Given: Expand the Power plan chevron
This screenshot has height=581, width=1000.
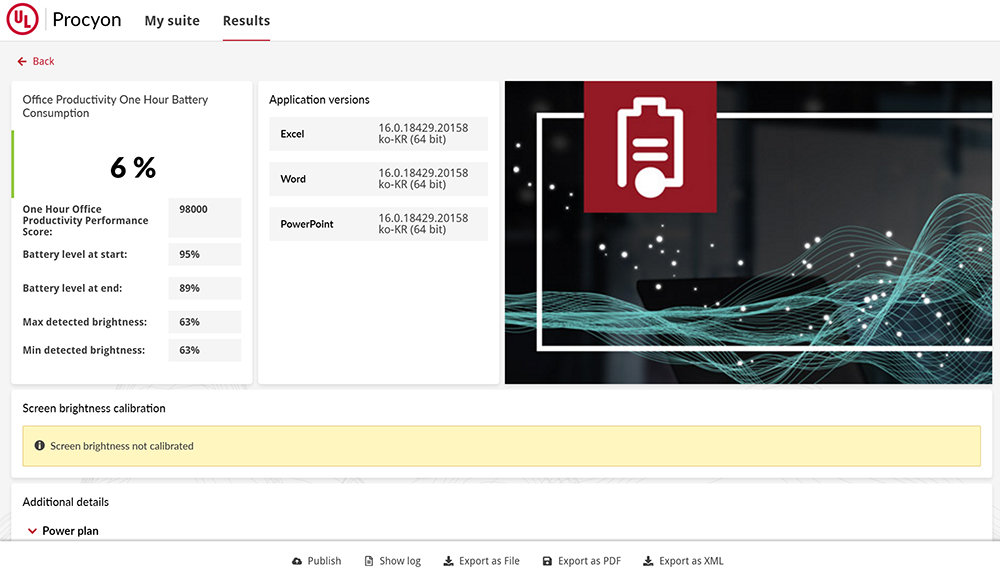Looking at the screenshot, I should point(31,531).
